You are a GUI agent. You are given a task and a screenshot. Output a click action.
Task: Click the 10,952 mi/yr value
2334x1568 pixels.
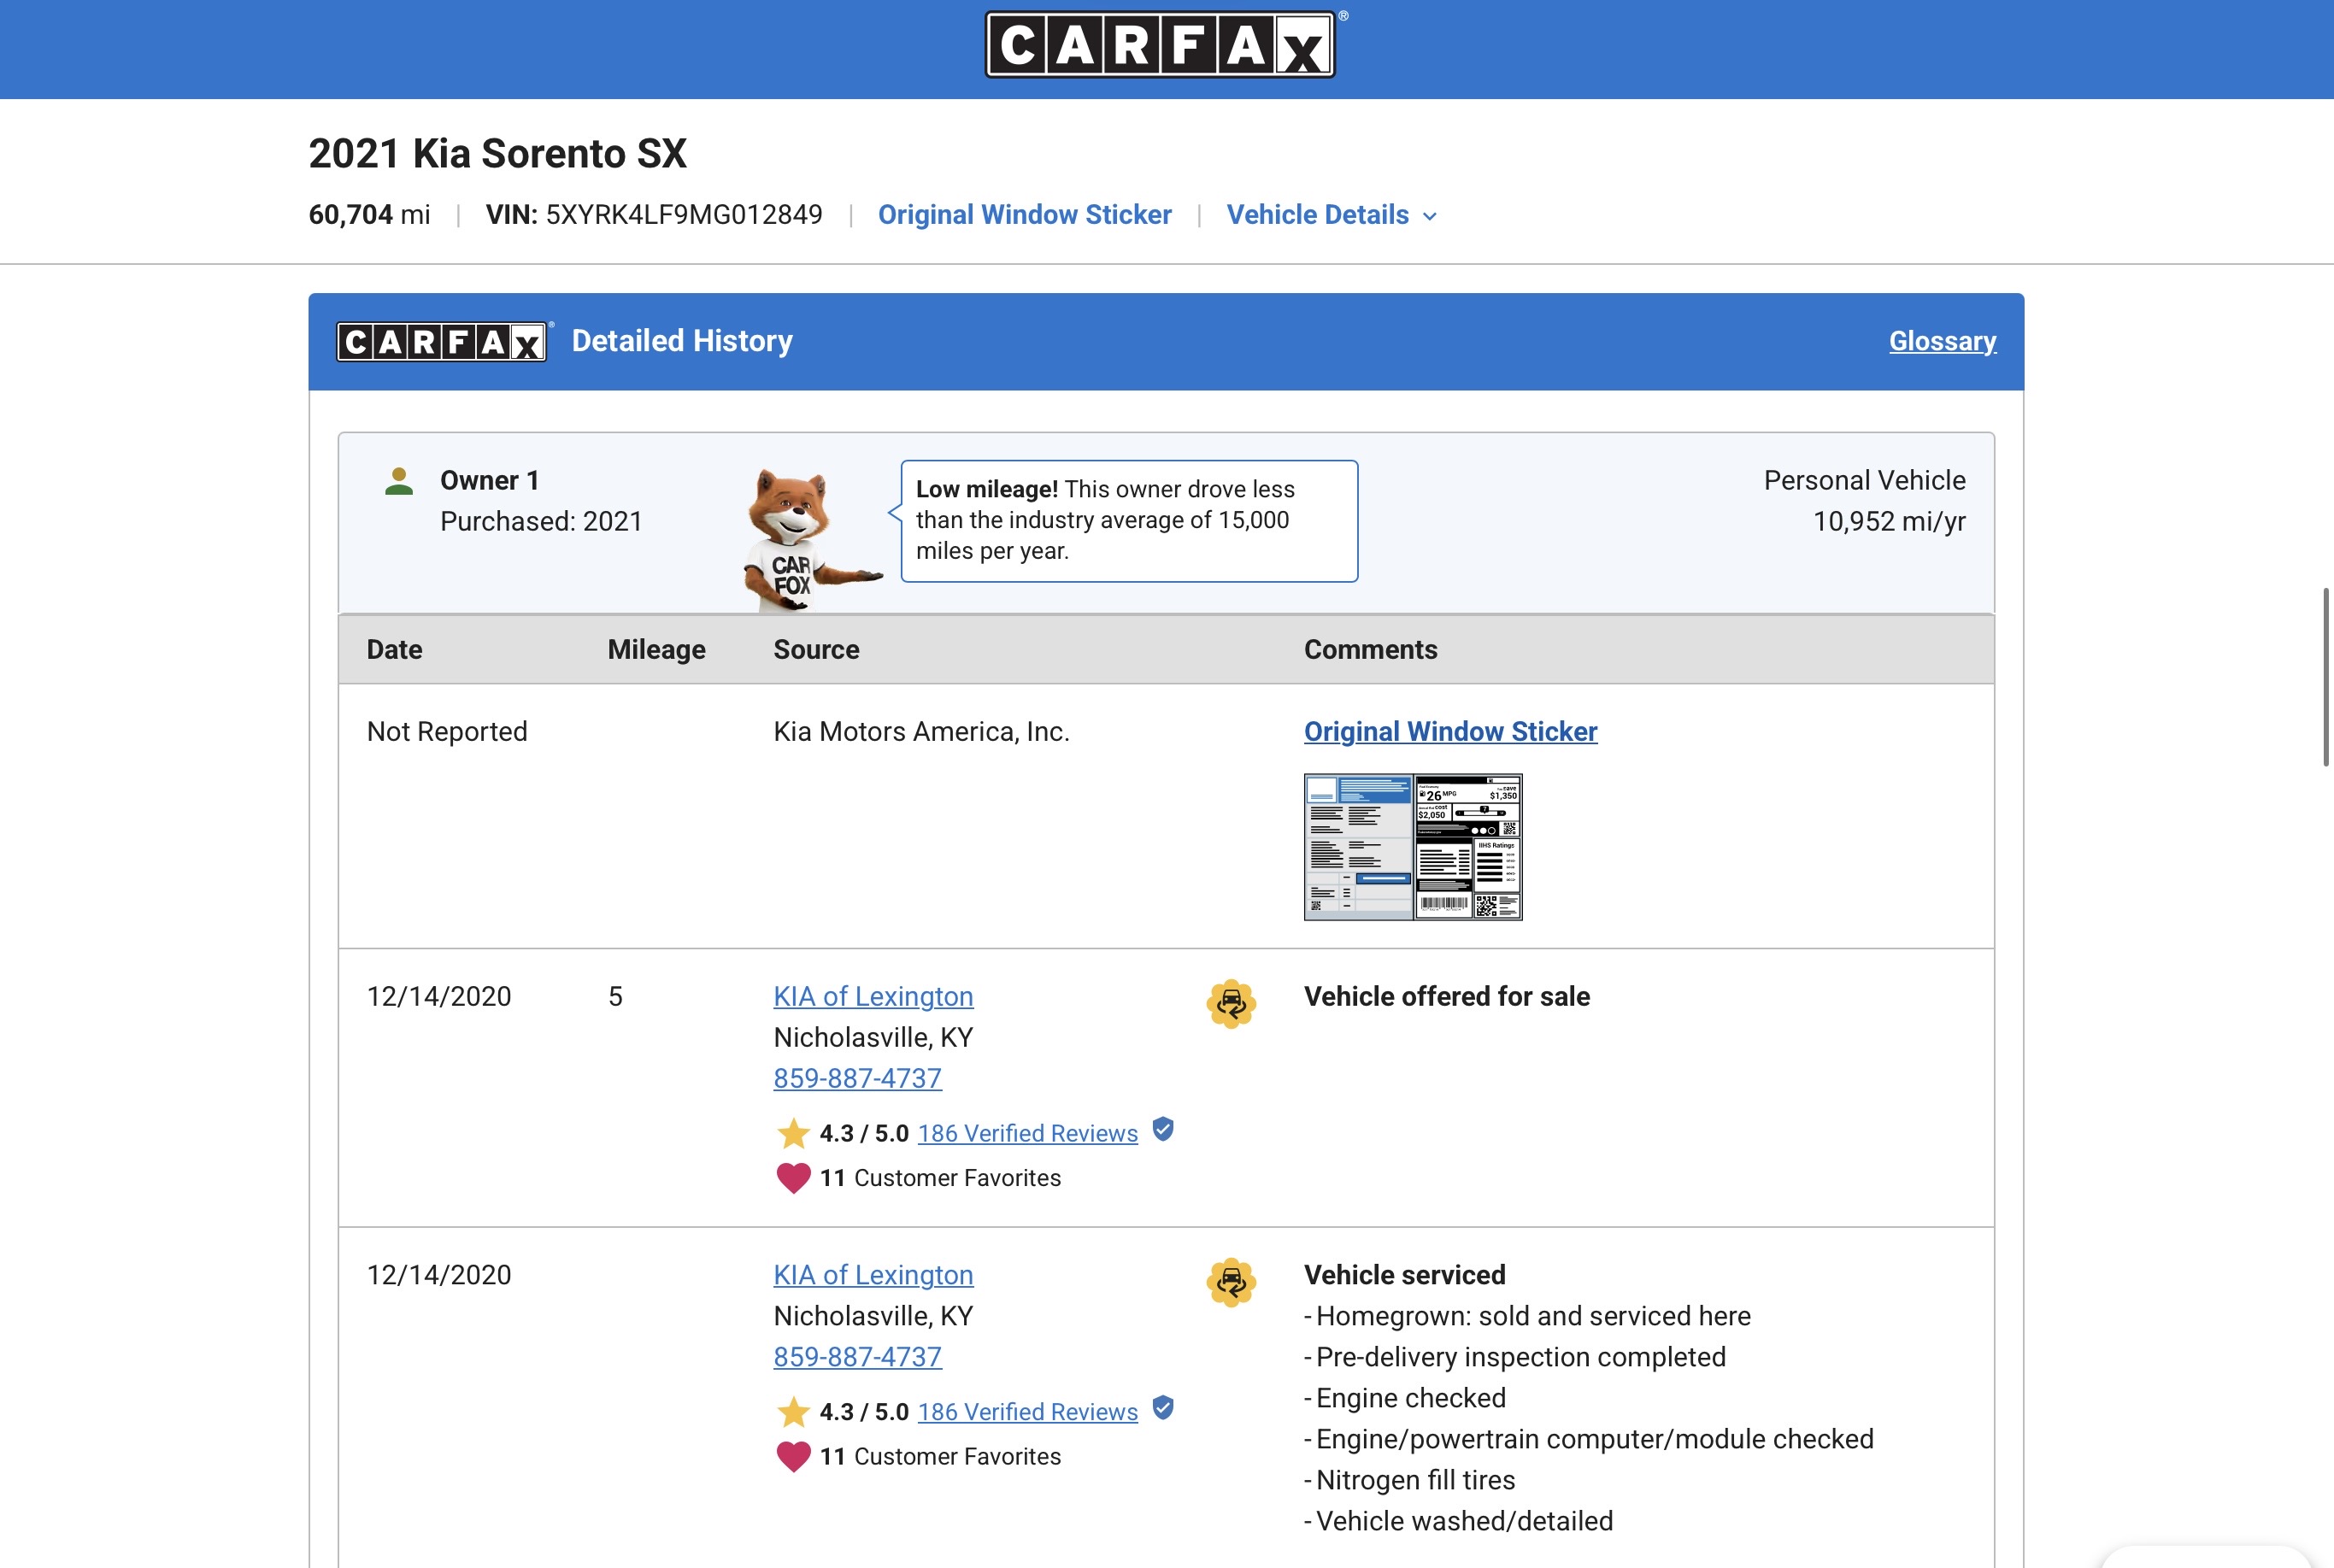click(x=1889, y=522)
